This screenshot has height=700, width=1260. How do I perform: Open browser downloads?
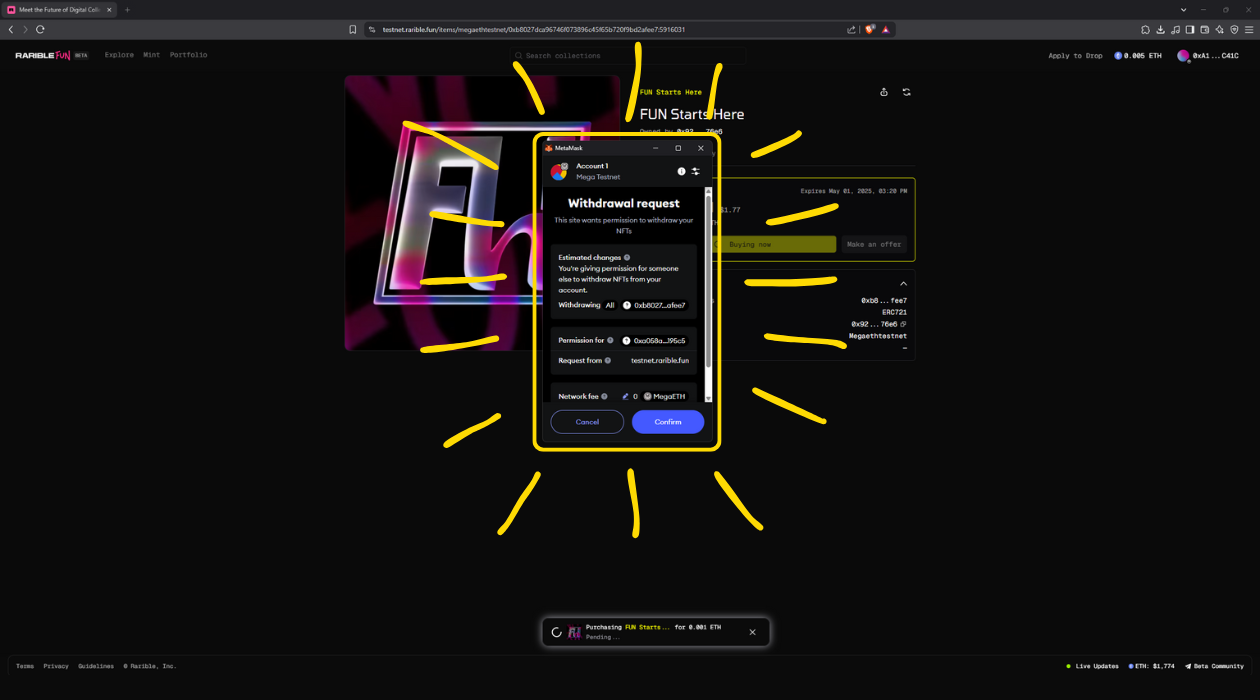[x=1160, y=29]
